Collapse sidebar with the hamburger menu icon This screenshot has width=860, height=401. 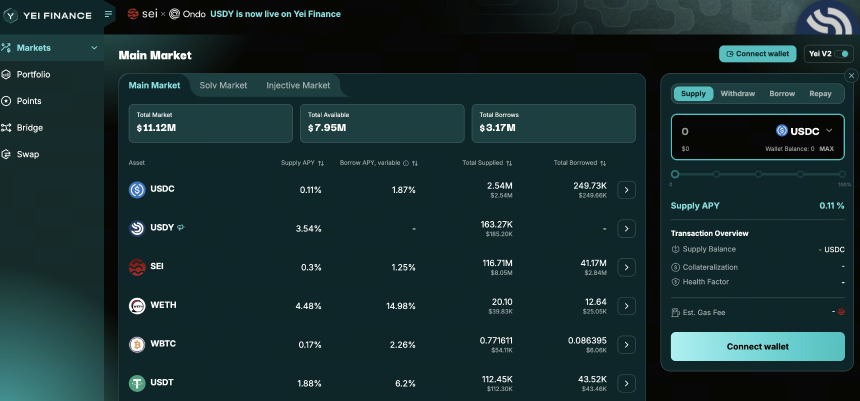tap(109, 14)
